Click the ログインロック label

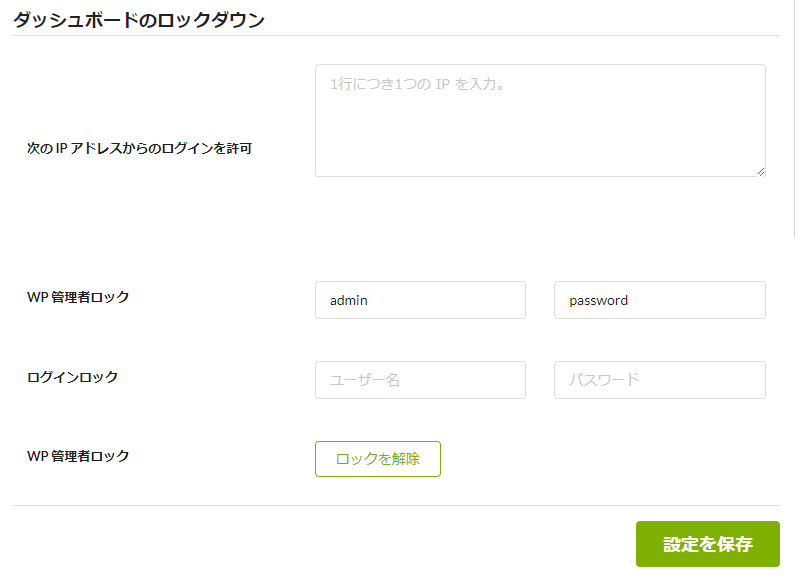(72, 377)
